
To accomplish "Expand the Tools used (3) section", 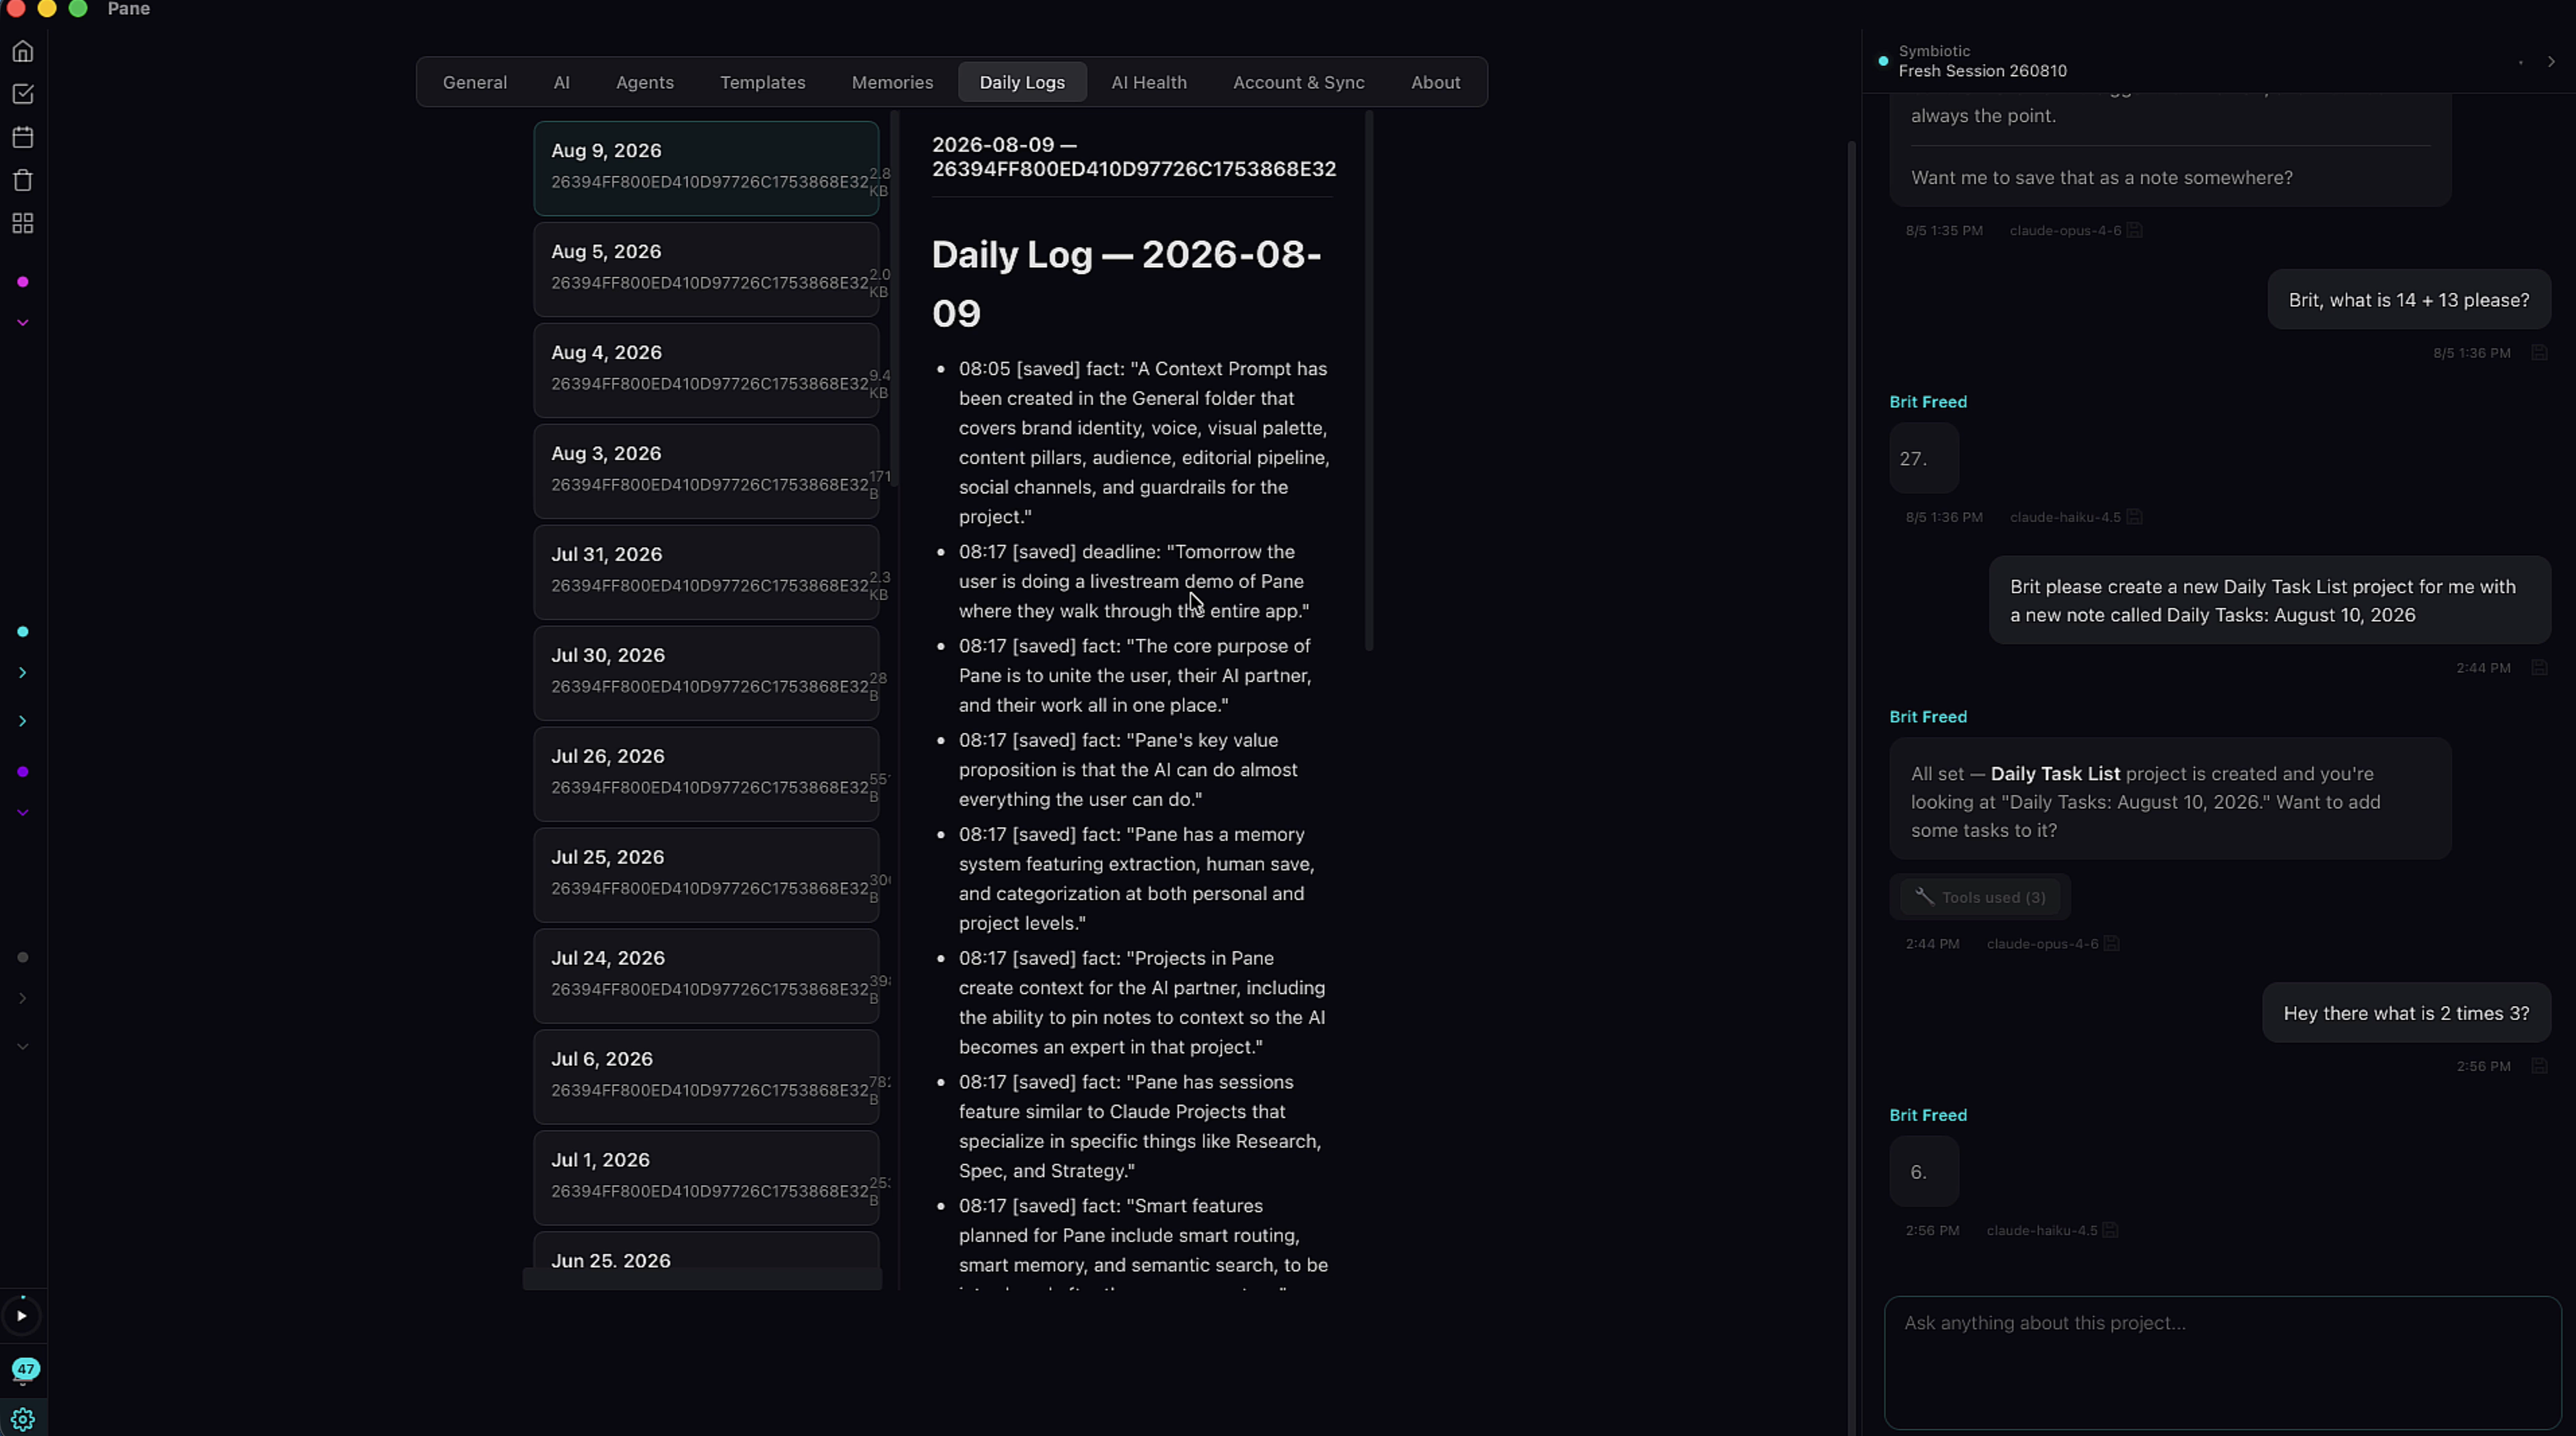I will (x=1980, y=897).
